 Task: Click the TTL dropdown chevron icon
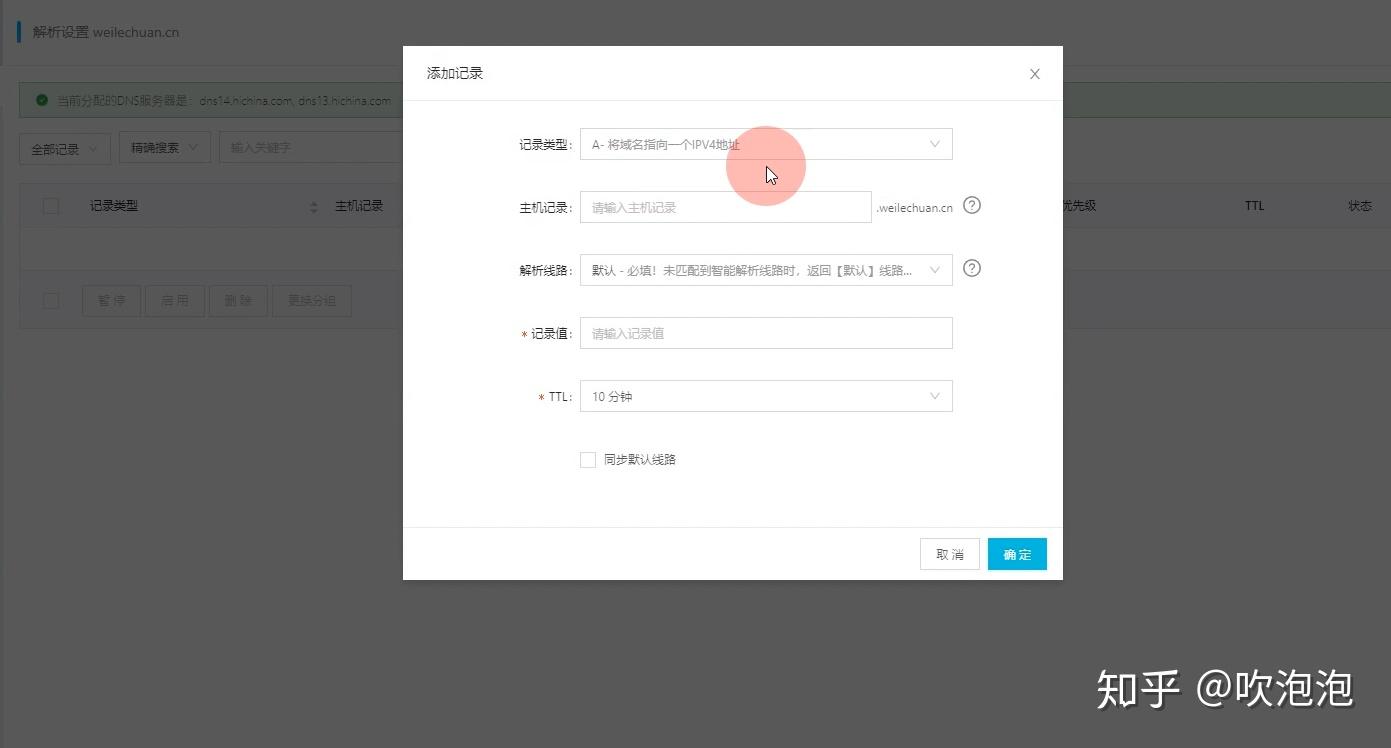tap(935, 396)
